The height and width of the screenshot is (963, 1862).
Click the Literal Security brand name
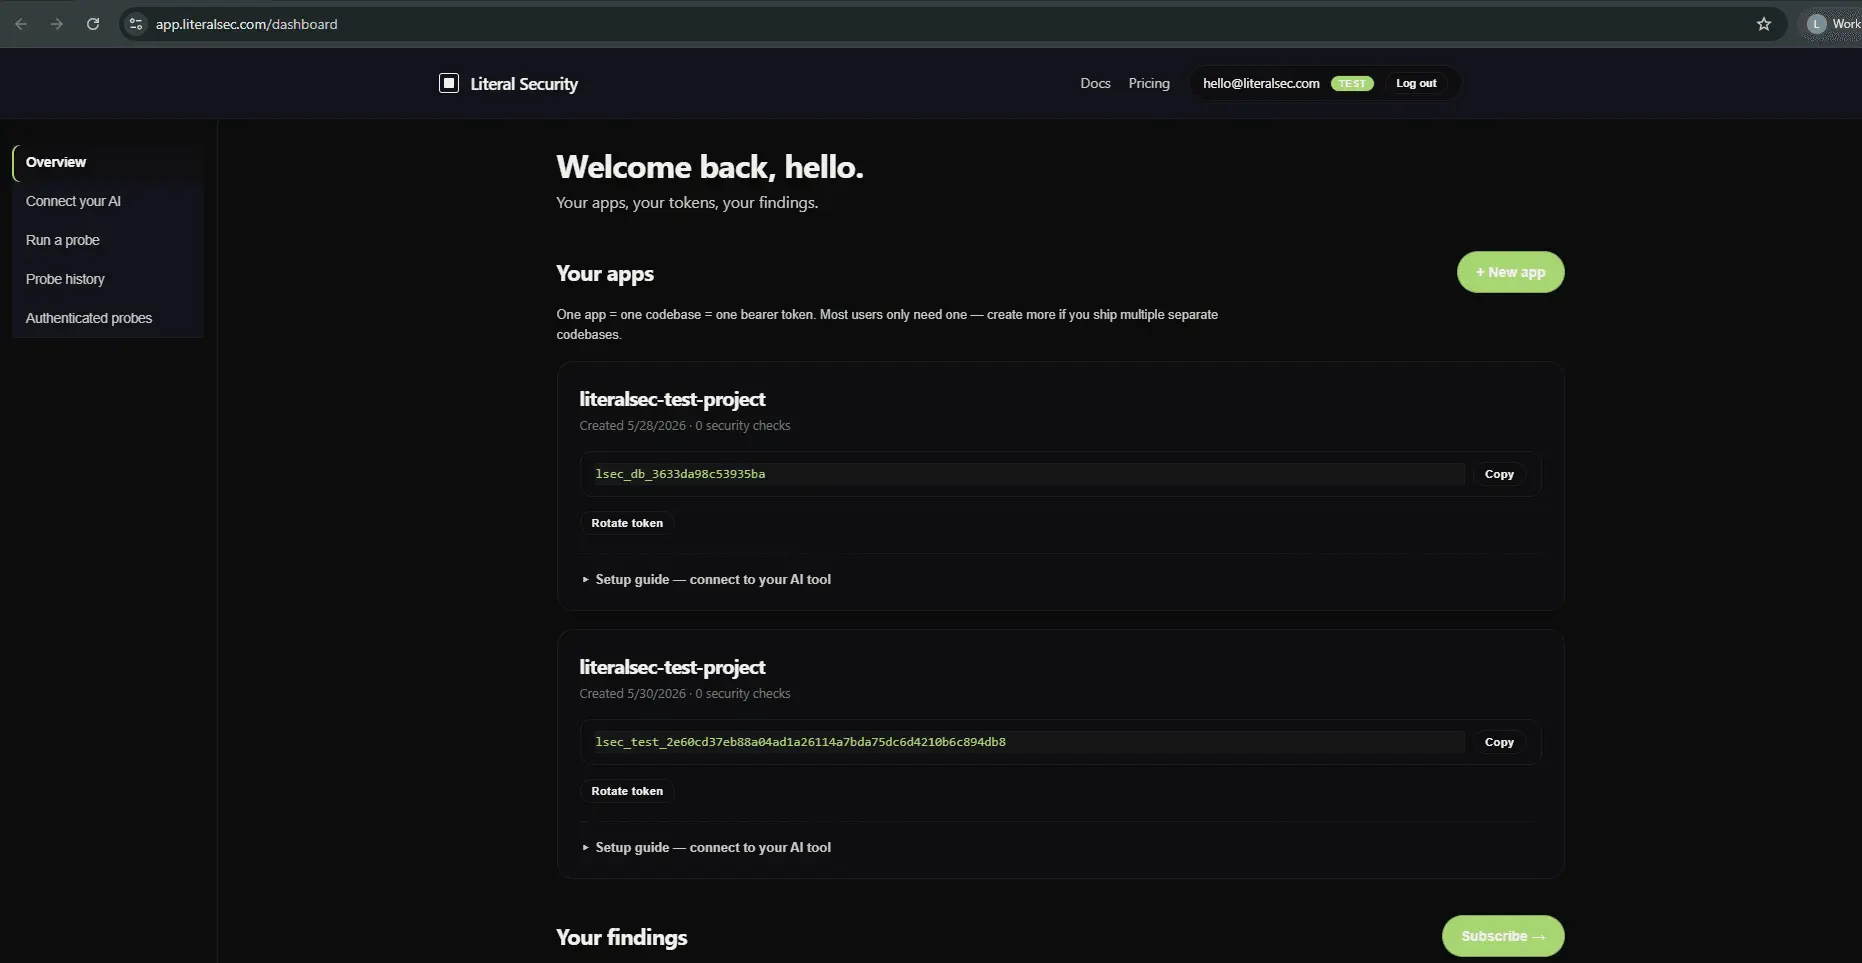point(524,84)
